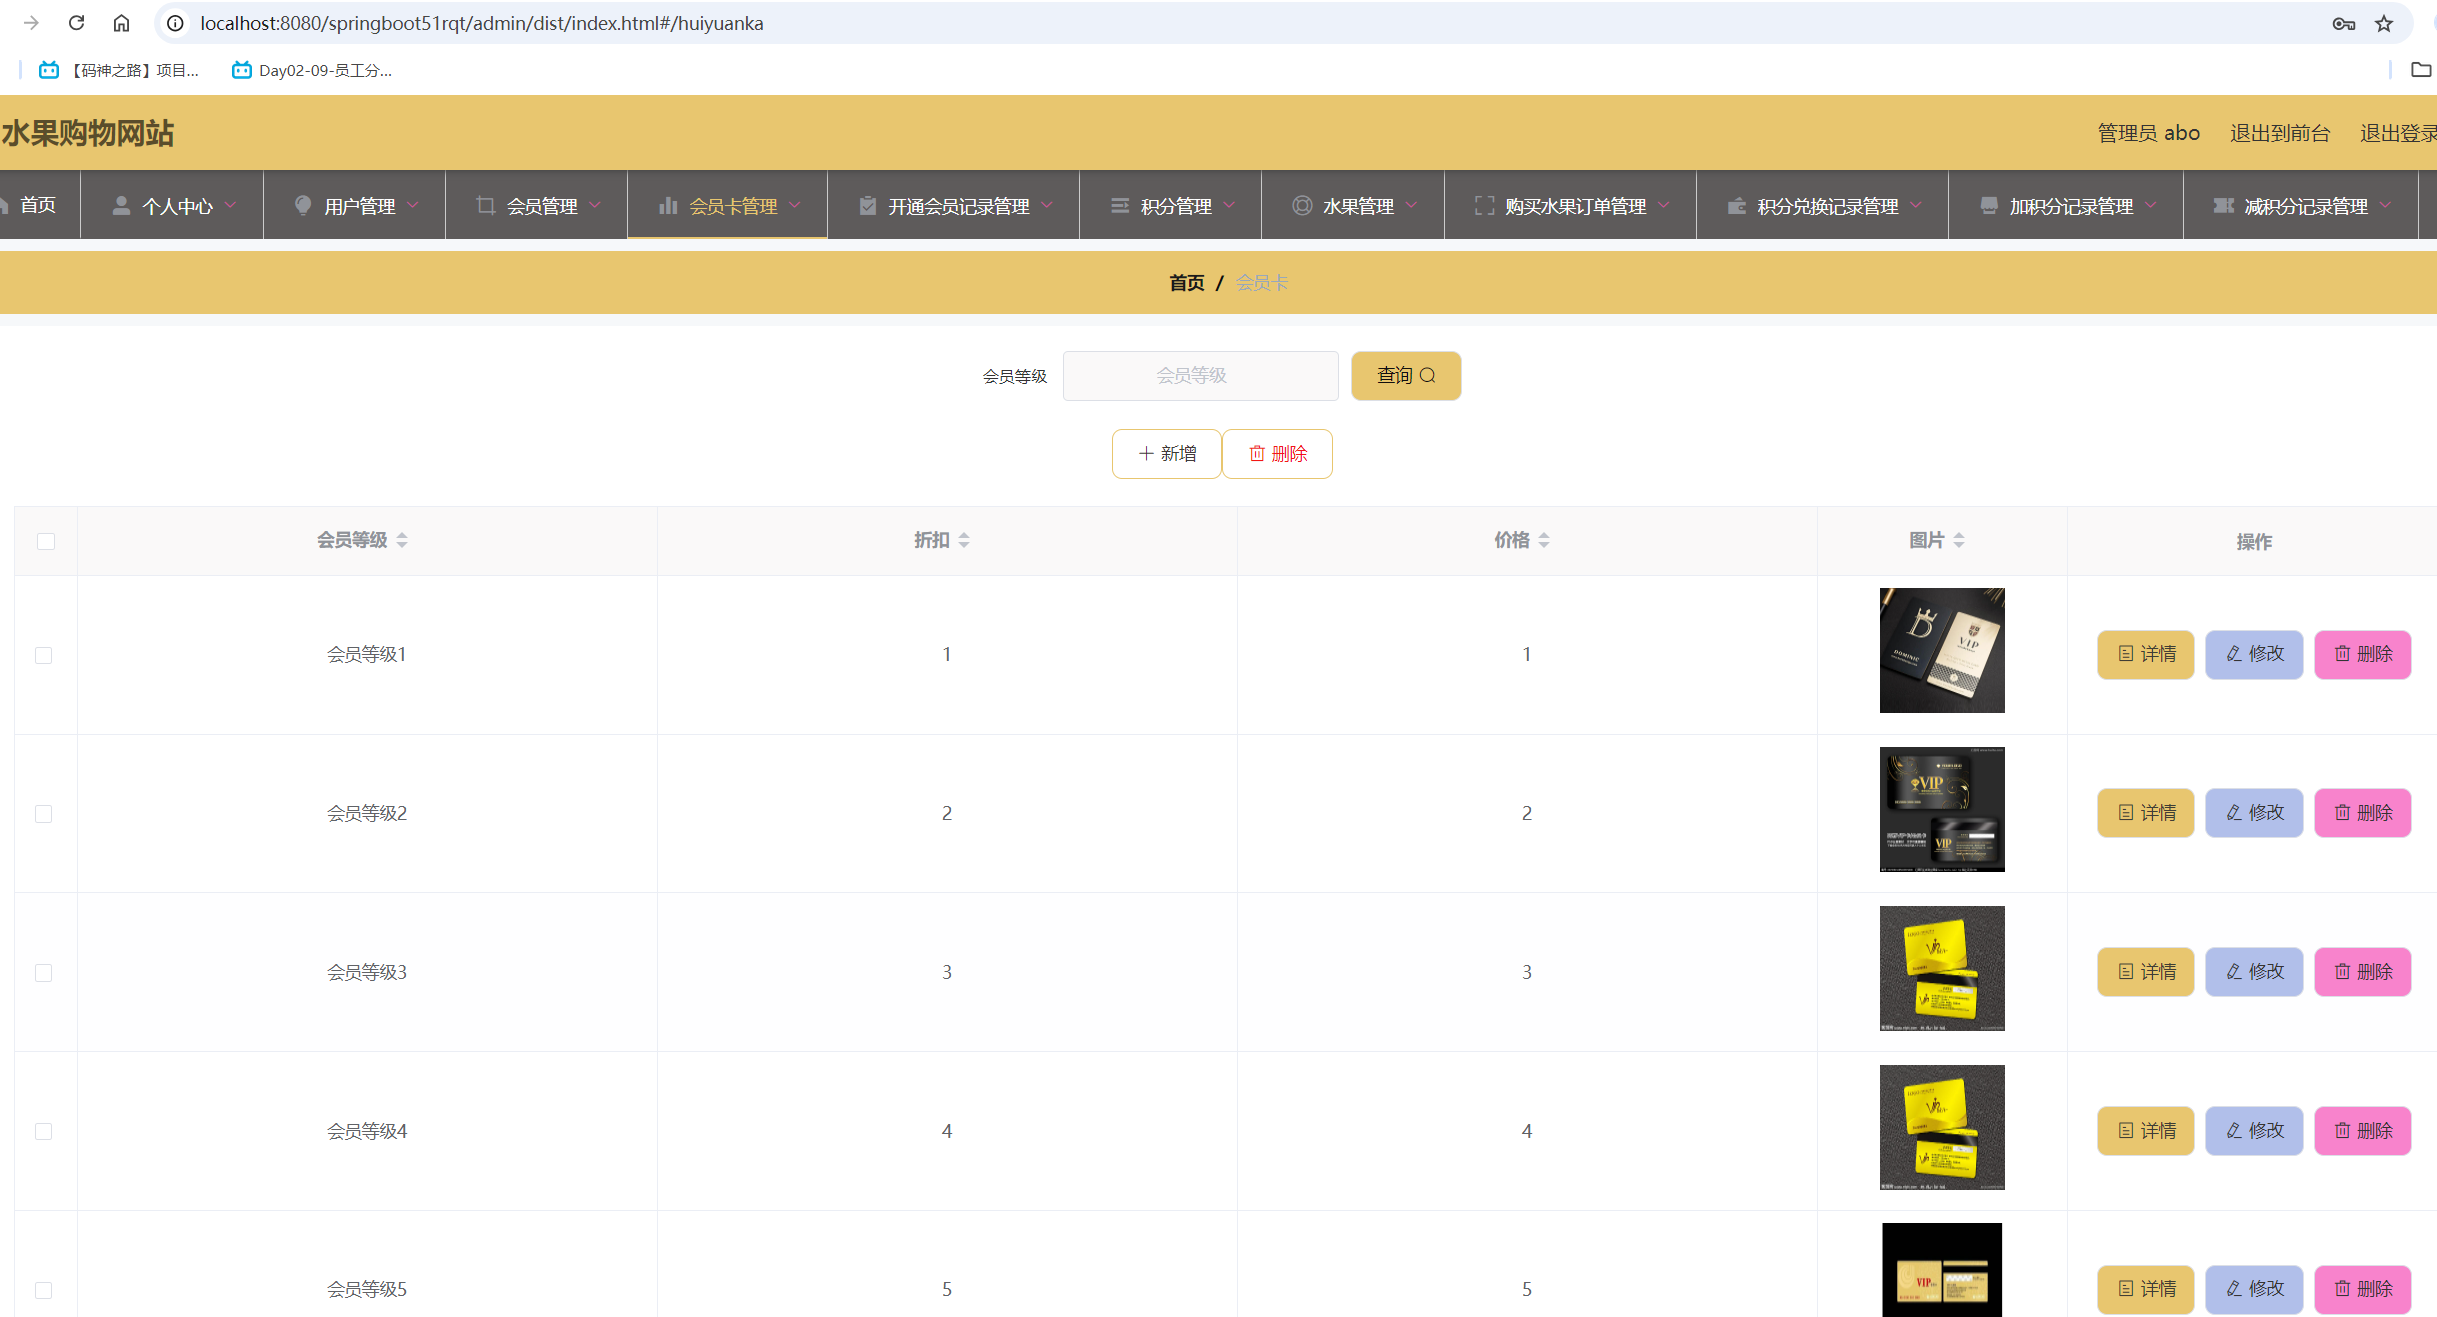This screenshot has height=1317, width=2437.
Task: Sort by 折扣 column arrows
Action: click(964, 540)
